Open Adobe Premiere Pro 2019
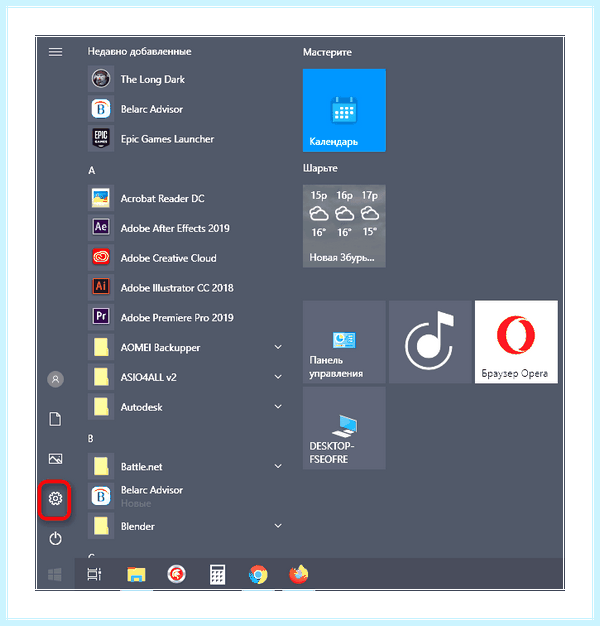 186,317
